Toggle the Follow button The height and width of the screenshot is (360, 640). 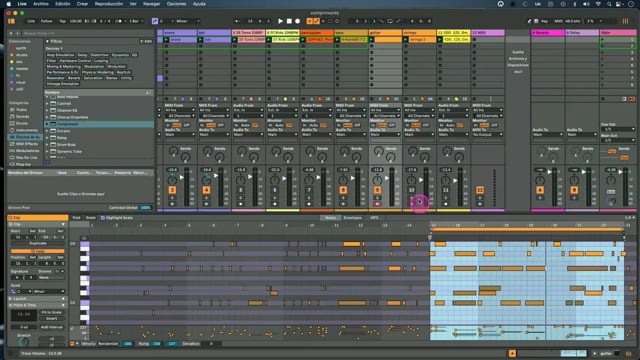[x=46, y=21]
